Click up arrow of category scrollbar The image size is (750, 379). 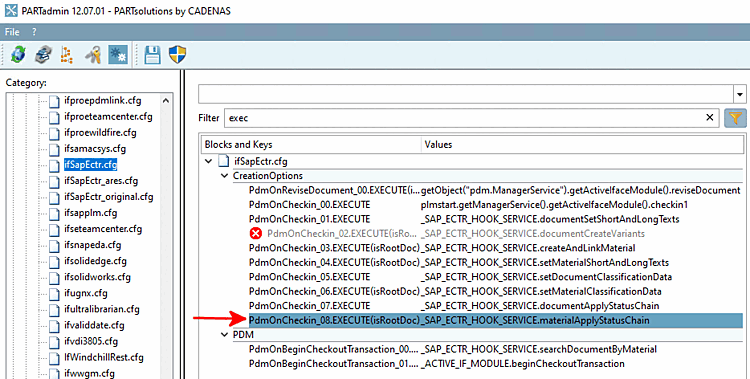click(165, 100)
